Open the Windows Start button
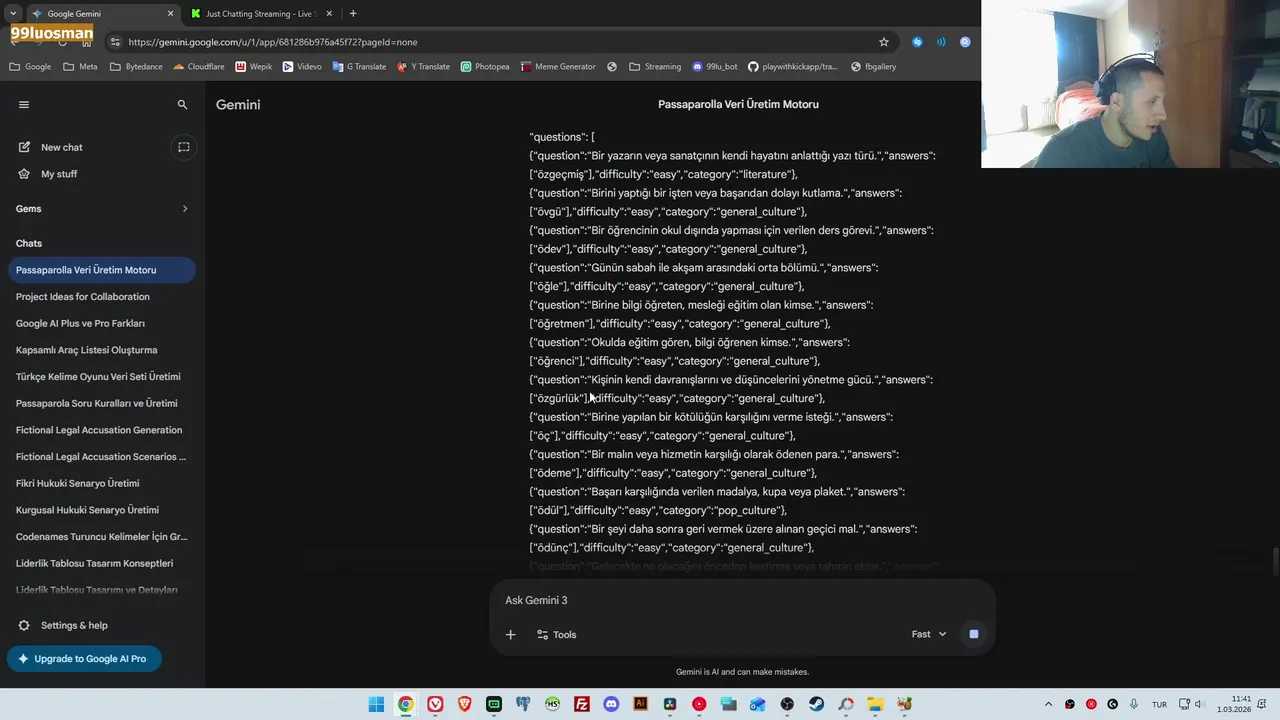 [x=376, y=704]
